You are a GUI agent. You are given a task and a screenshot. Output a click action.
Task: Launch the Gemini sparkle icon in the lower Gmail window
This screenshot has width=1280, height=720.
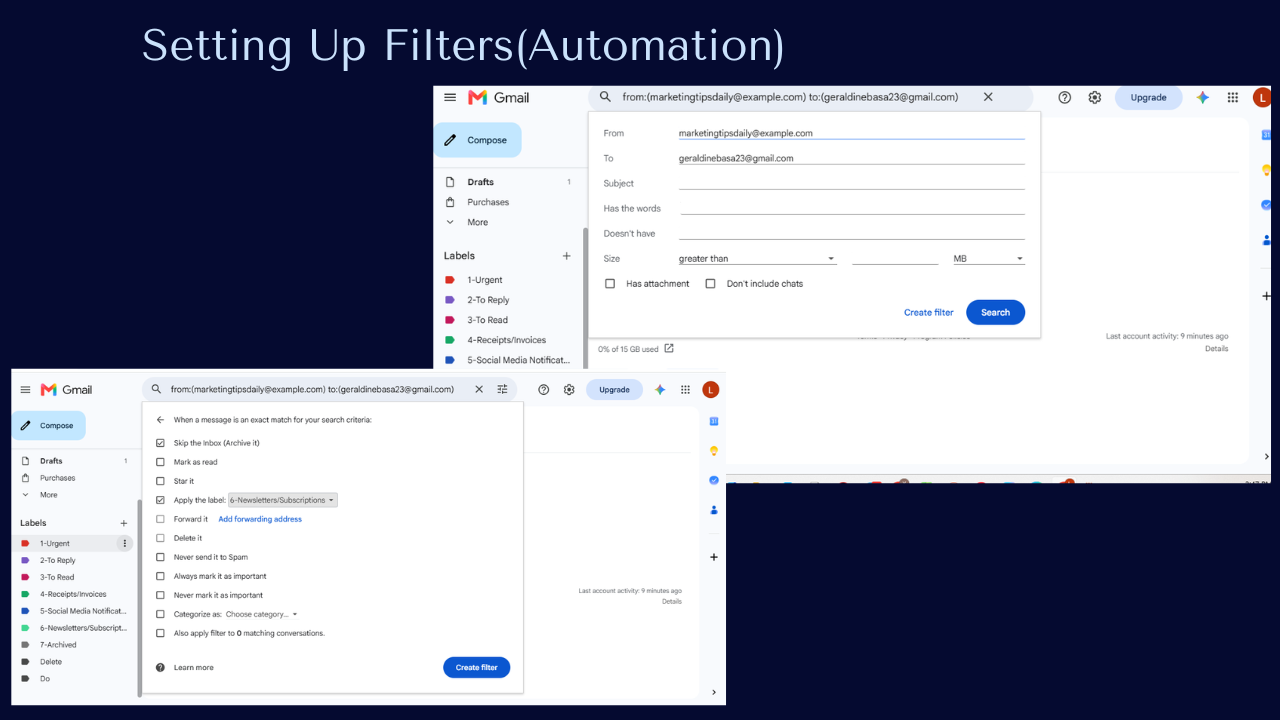(660, 389)
